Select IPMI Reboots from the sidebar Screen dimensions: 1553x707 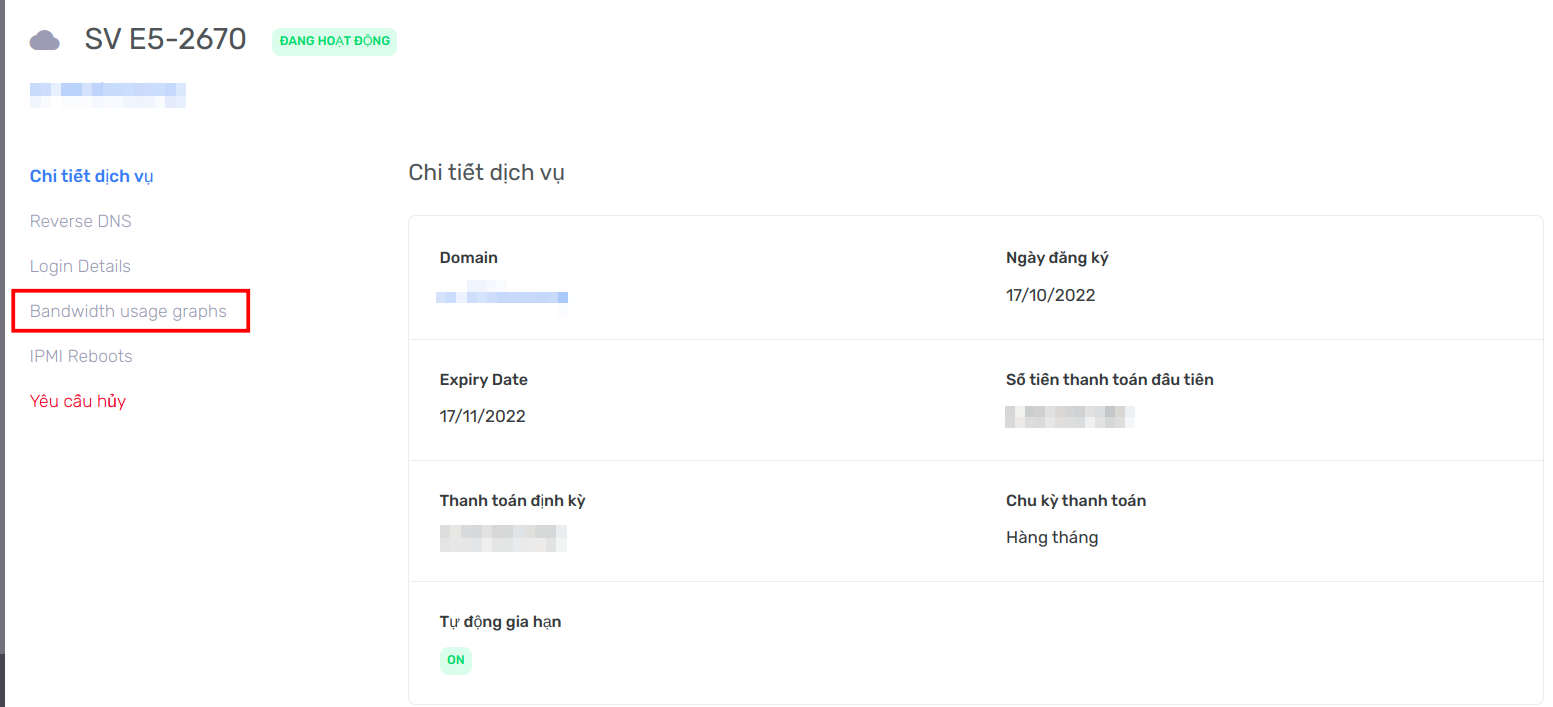pos(81,356)
